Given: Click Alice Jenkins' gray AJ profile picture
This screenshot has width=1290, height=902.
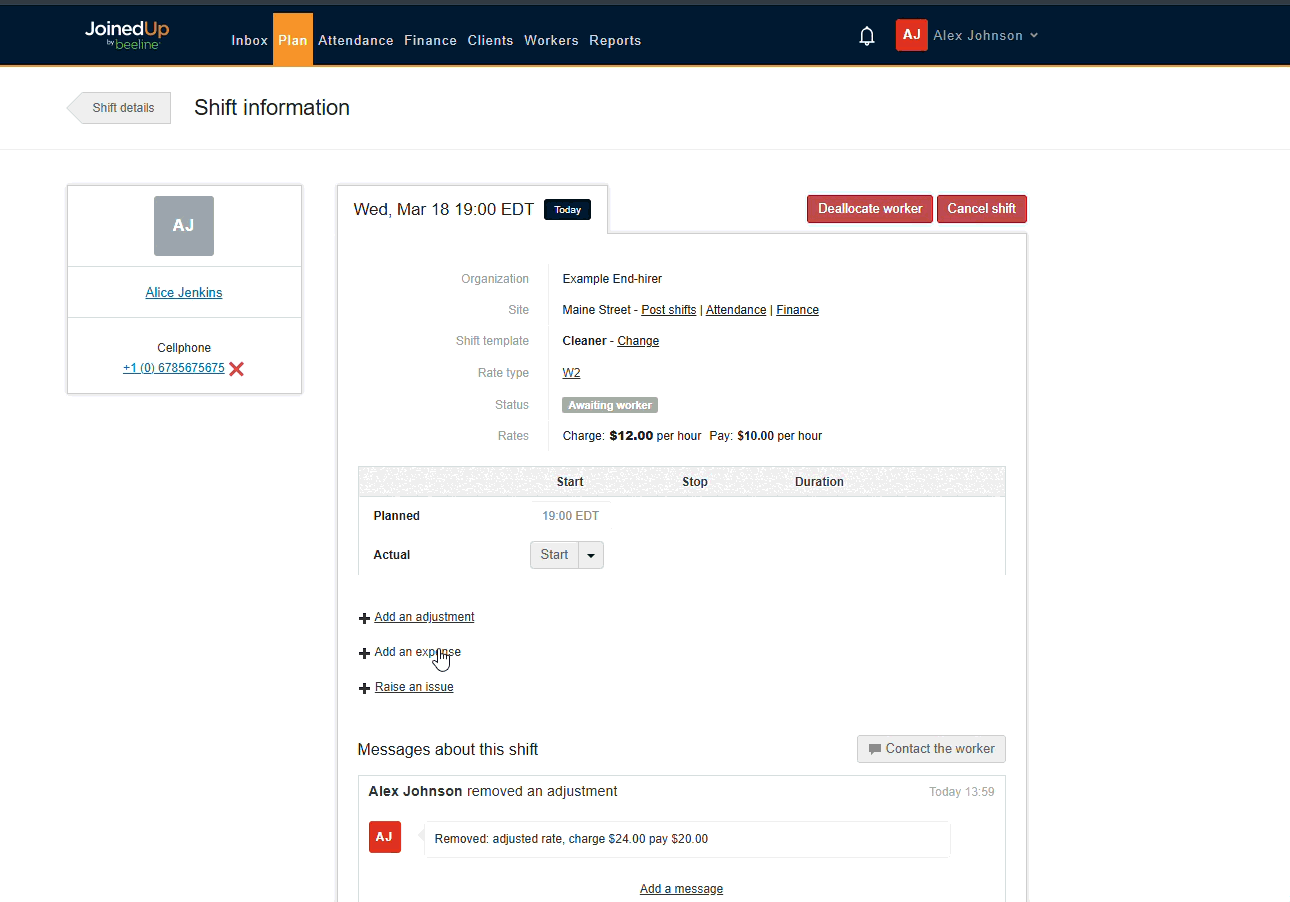Looking at the screenshot, I should [x=184, y=226].
